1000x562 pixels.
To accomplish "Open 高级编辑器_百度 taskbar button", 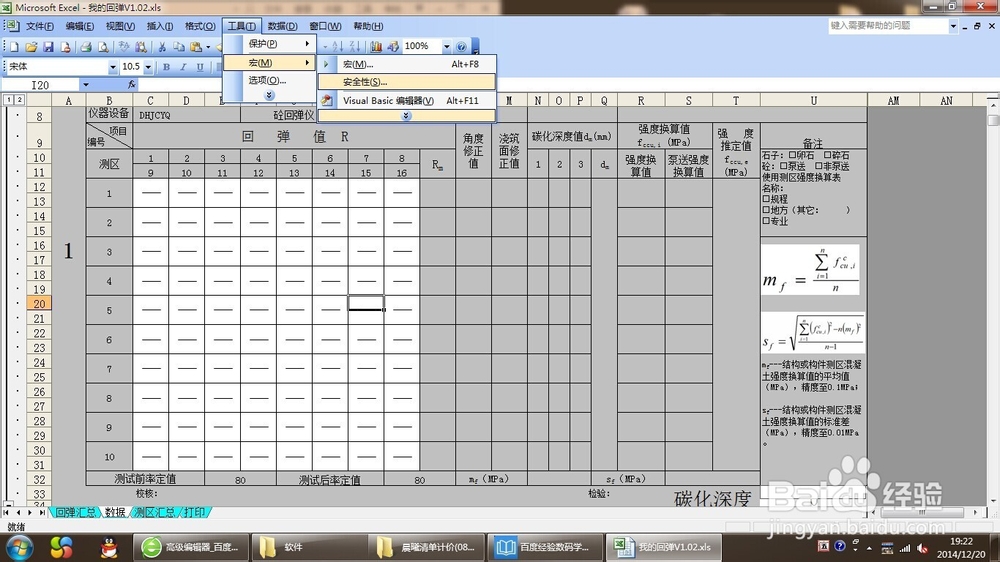I will pyautogui.click(x=191, y=547).
